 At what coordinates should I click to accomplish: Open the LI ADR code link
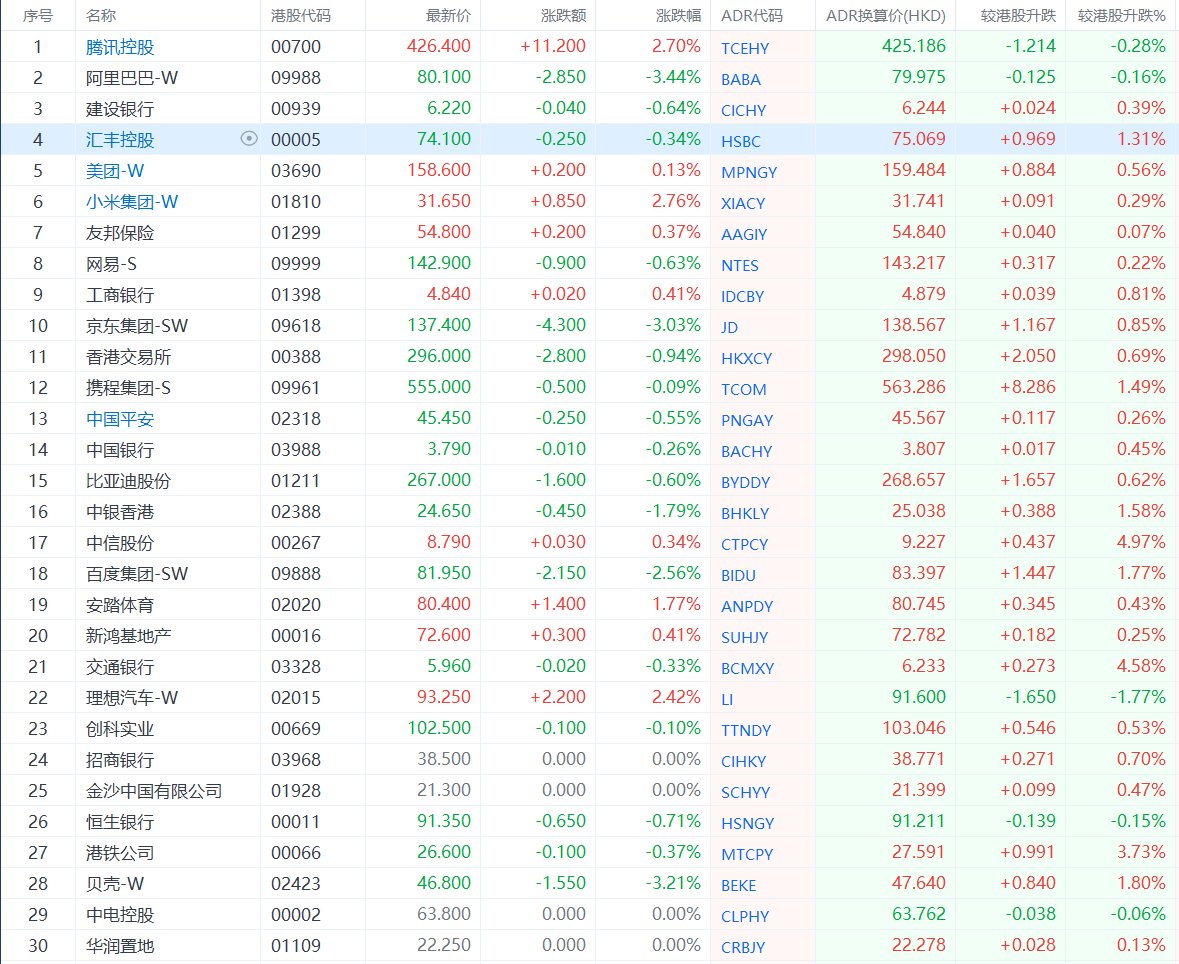pyautogui.click(x=727, y=700)
